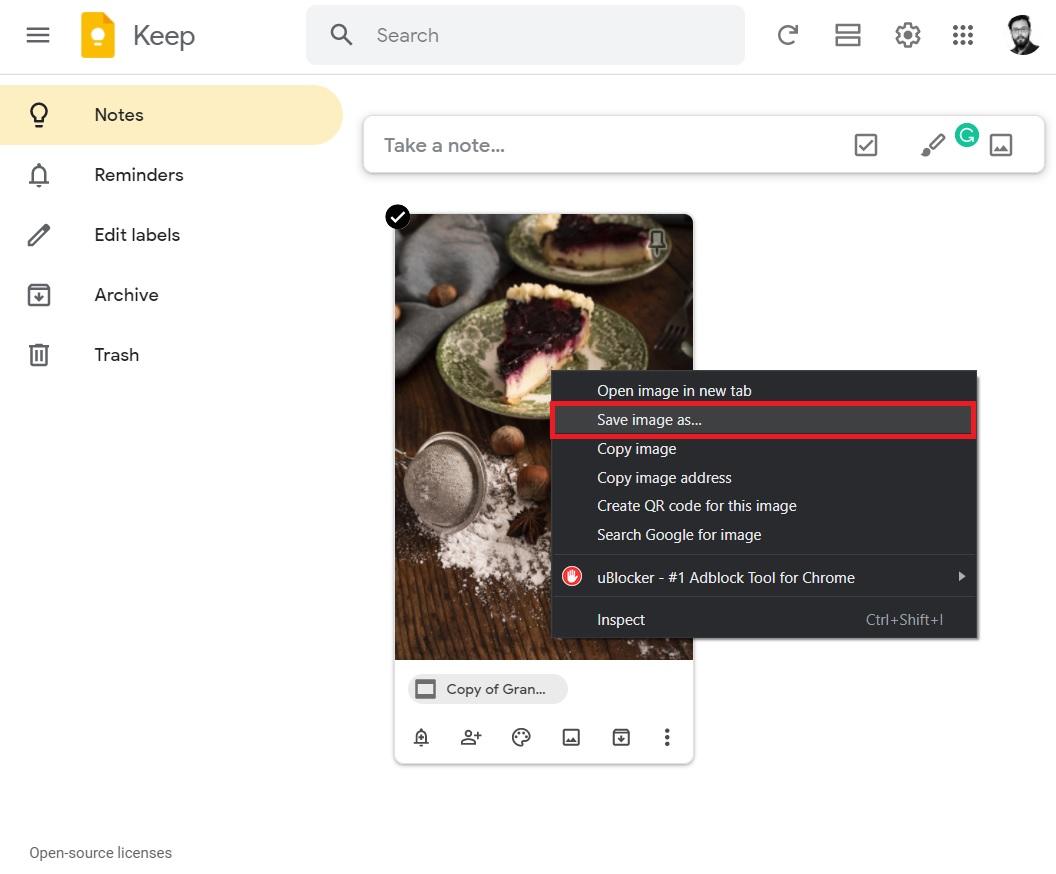The height and width of the screenshot is (874, 1056).
Task: Pin the note with pushpin icon
Action: (657, 242)
